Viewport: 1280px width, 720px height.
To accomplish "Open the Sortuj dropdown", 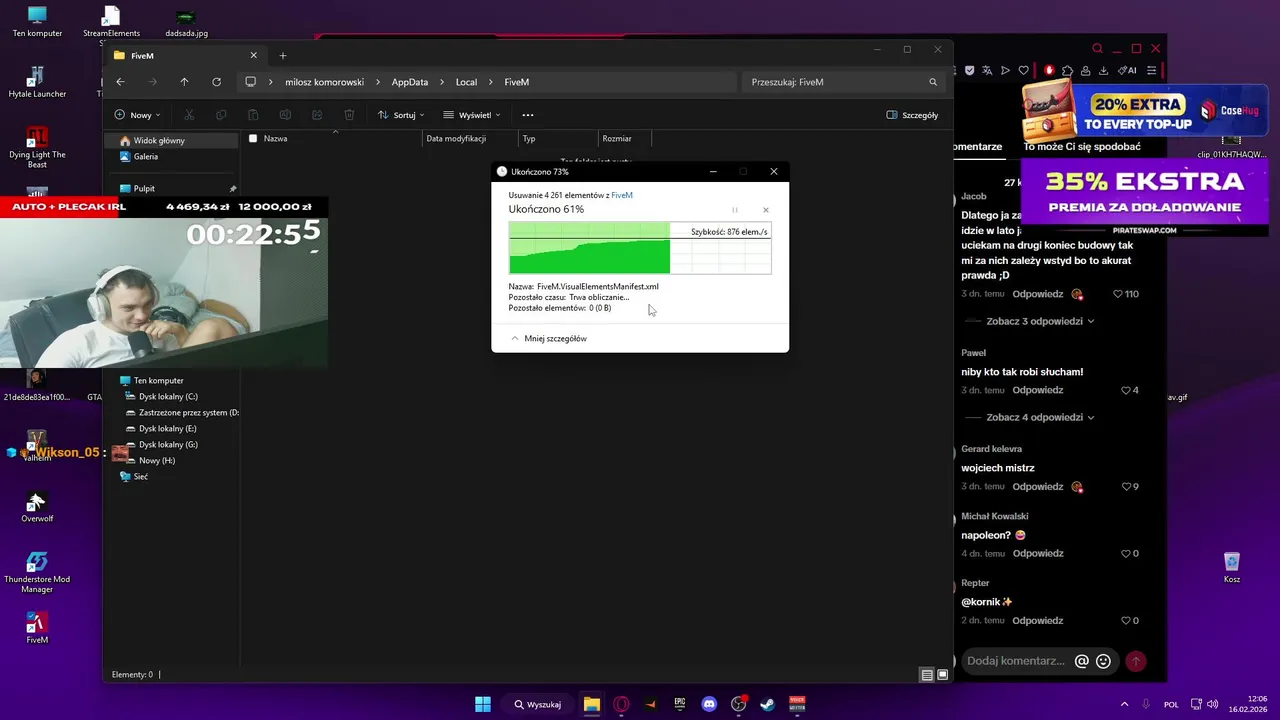I will pyautogui.click(x=401, y=115).
